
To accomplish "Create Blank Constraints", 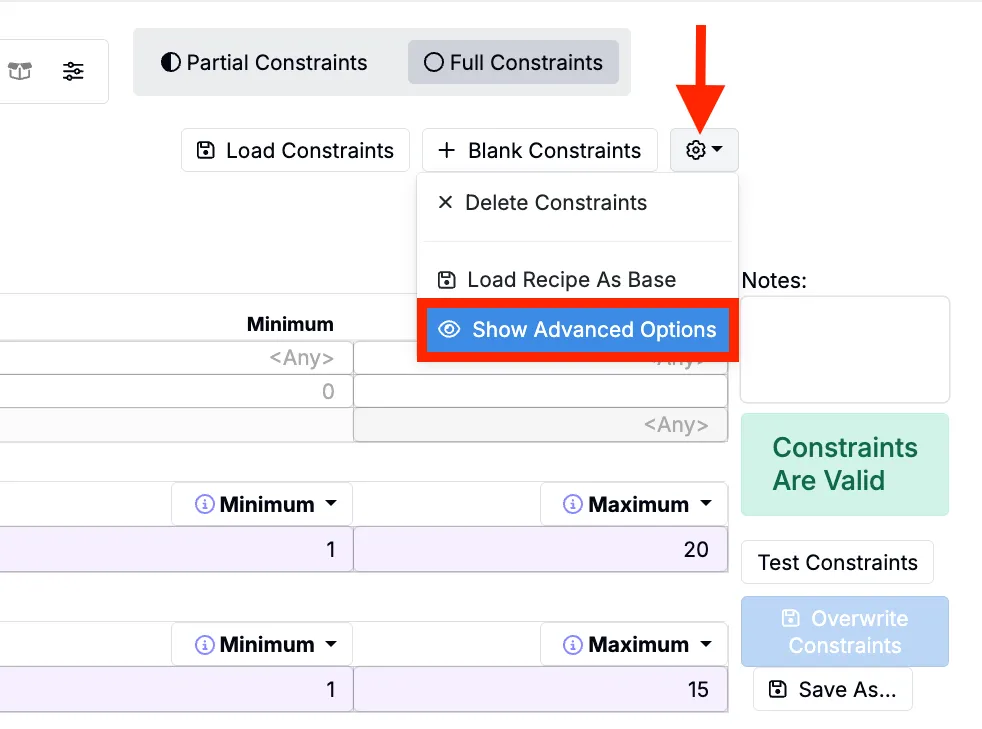I will pyautogui.click(x=540, y=151).
